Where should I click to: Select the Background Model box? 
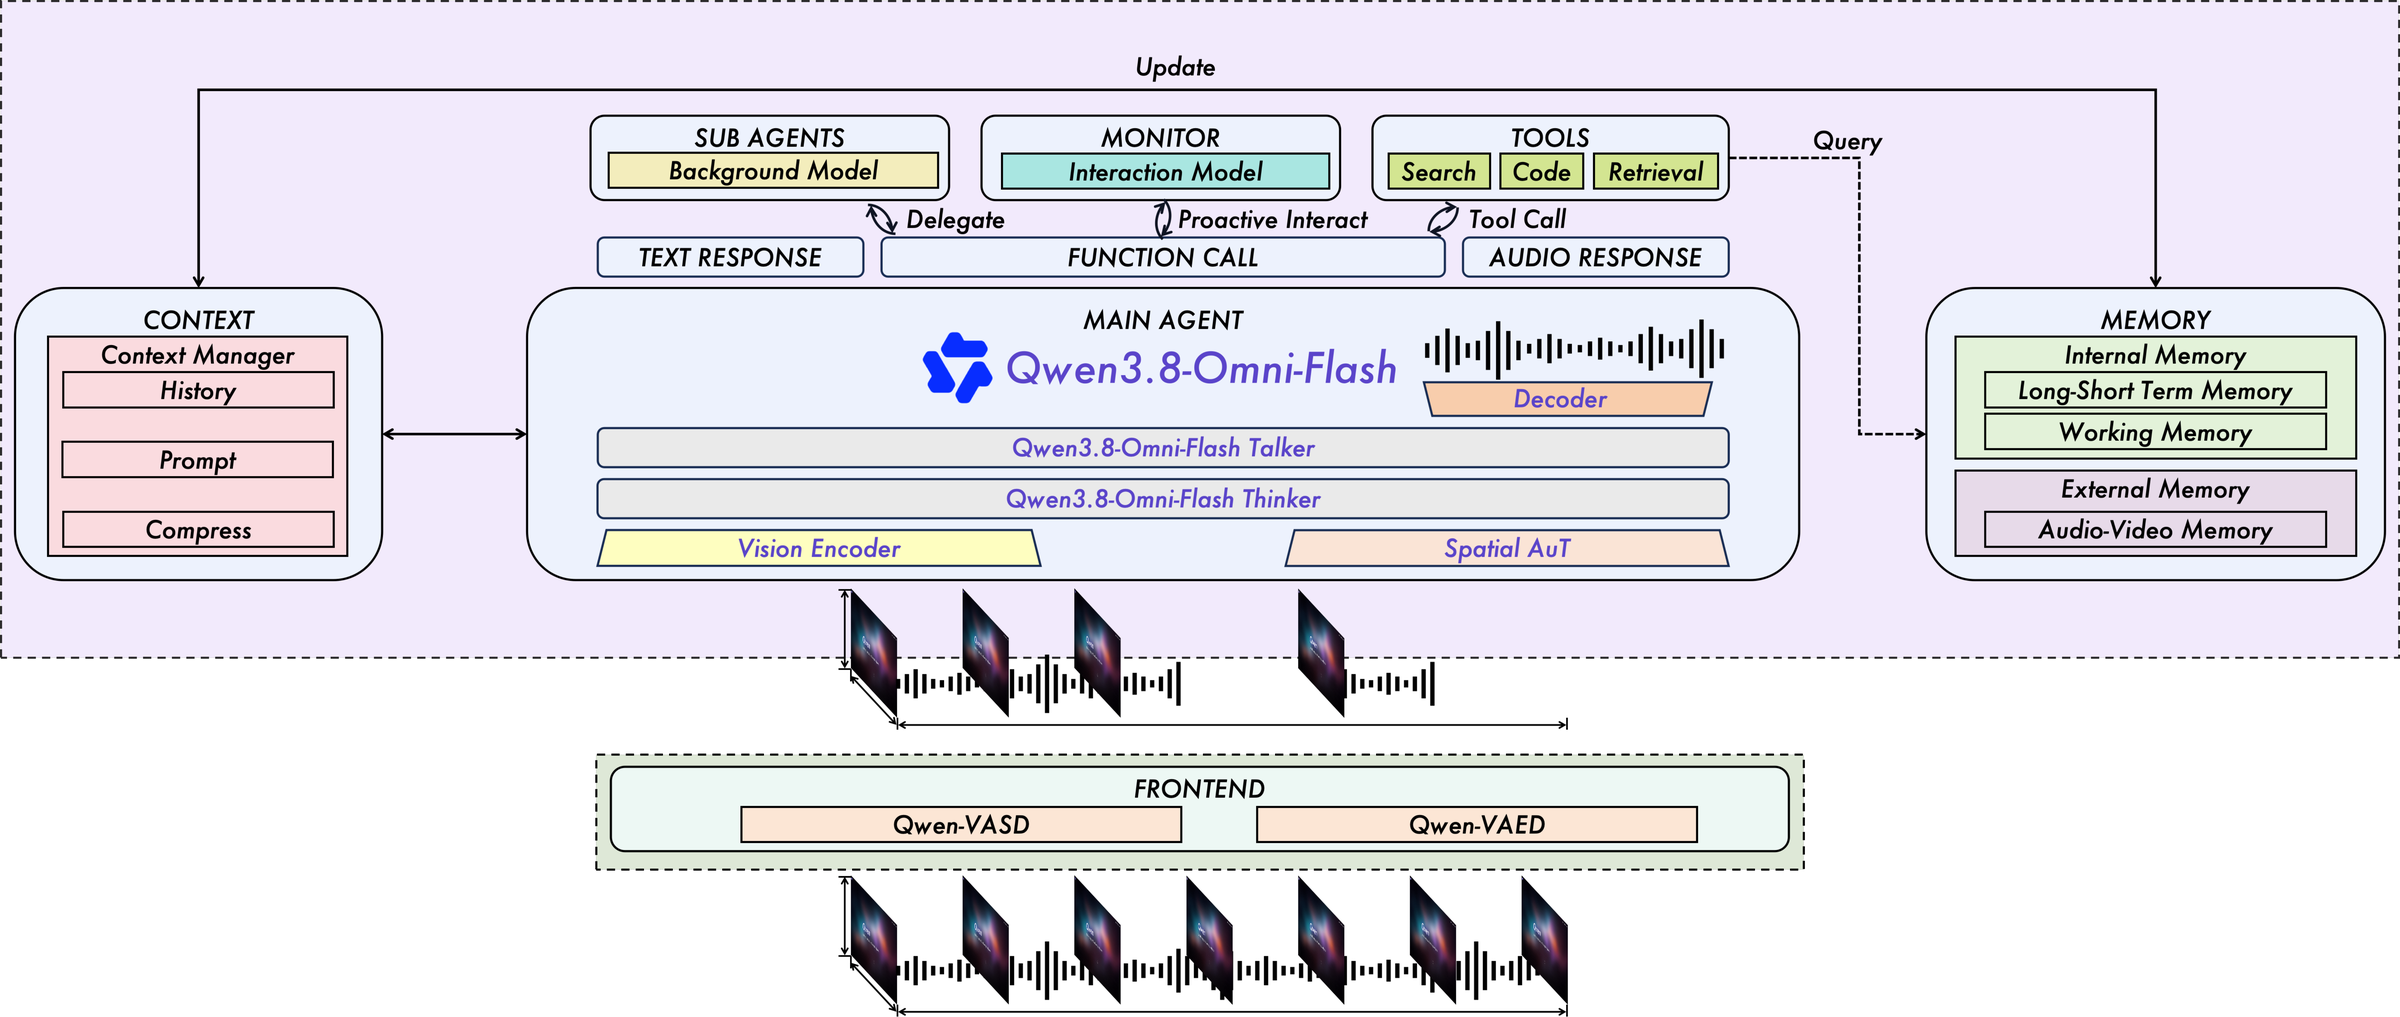coord(773,171)
